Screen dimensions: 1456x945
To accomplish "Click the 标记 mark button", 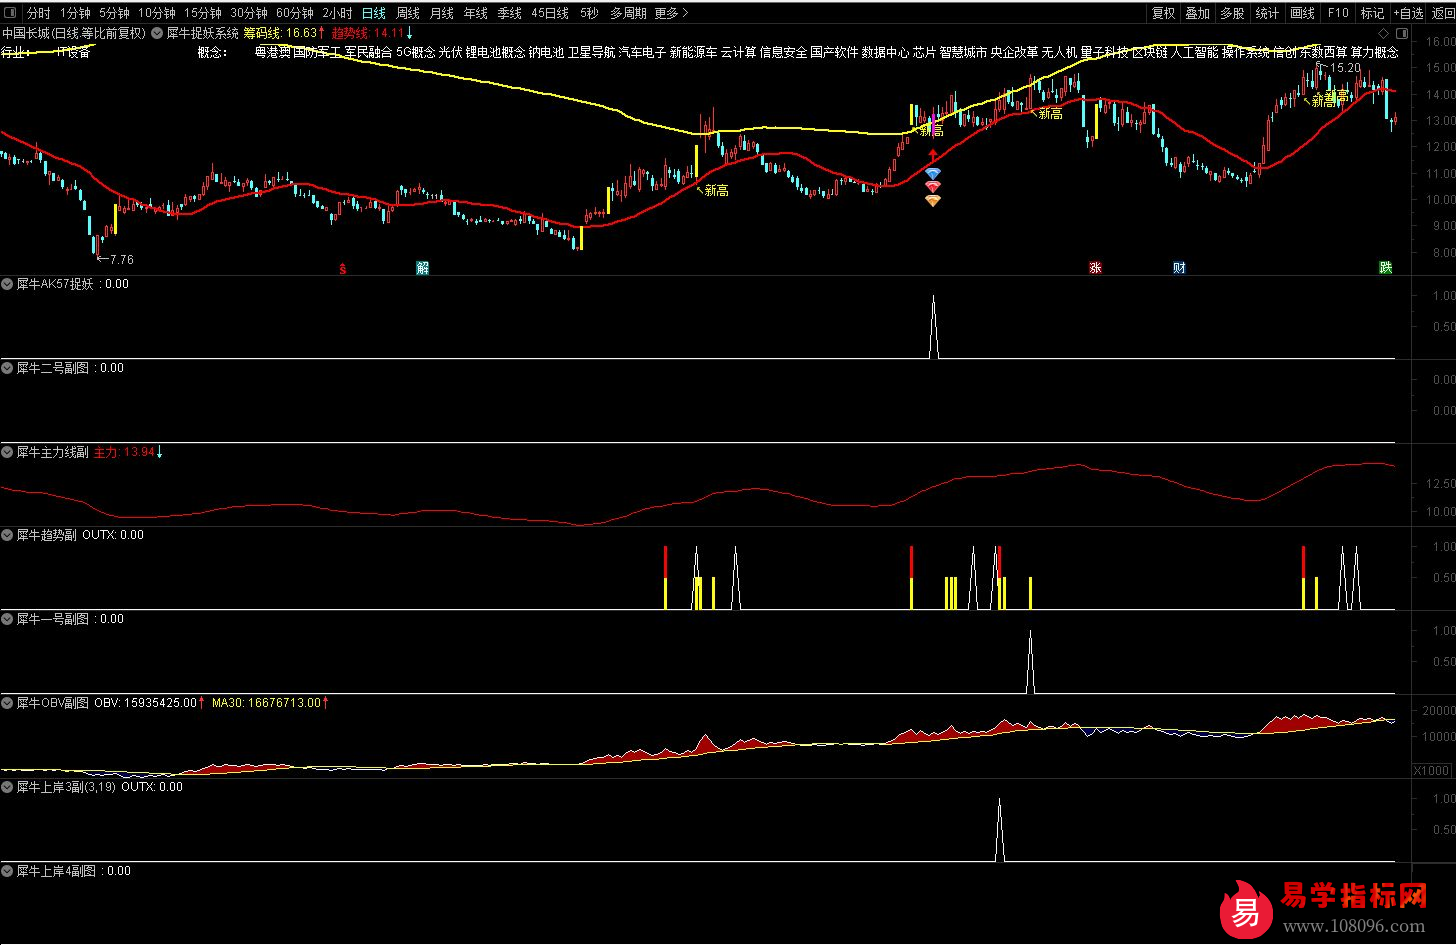I will (x=1373, y=13).
